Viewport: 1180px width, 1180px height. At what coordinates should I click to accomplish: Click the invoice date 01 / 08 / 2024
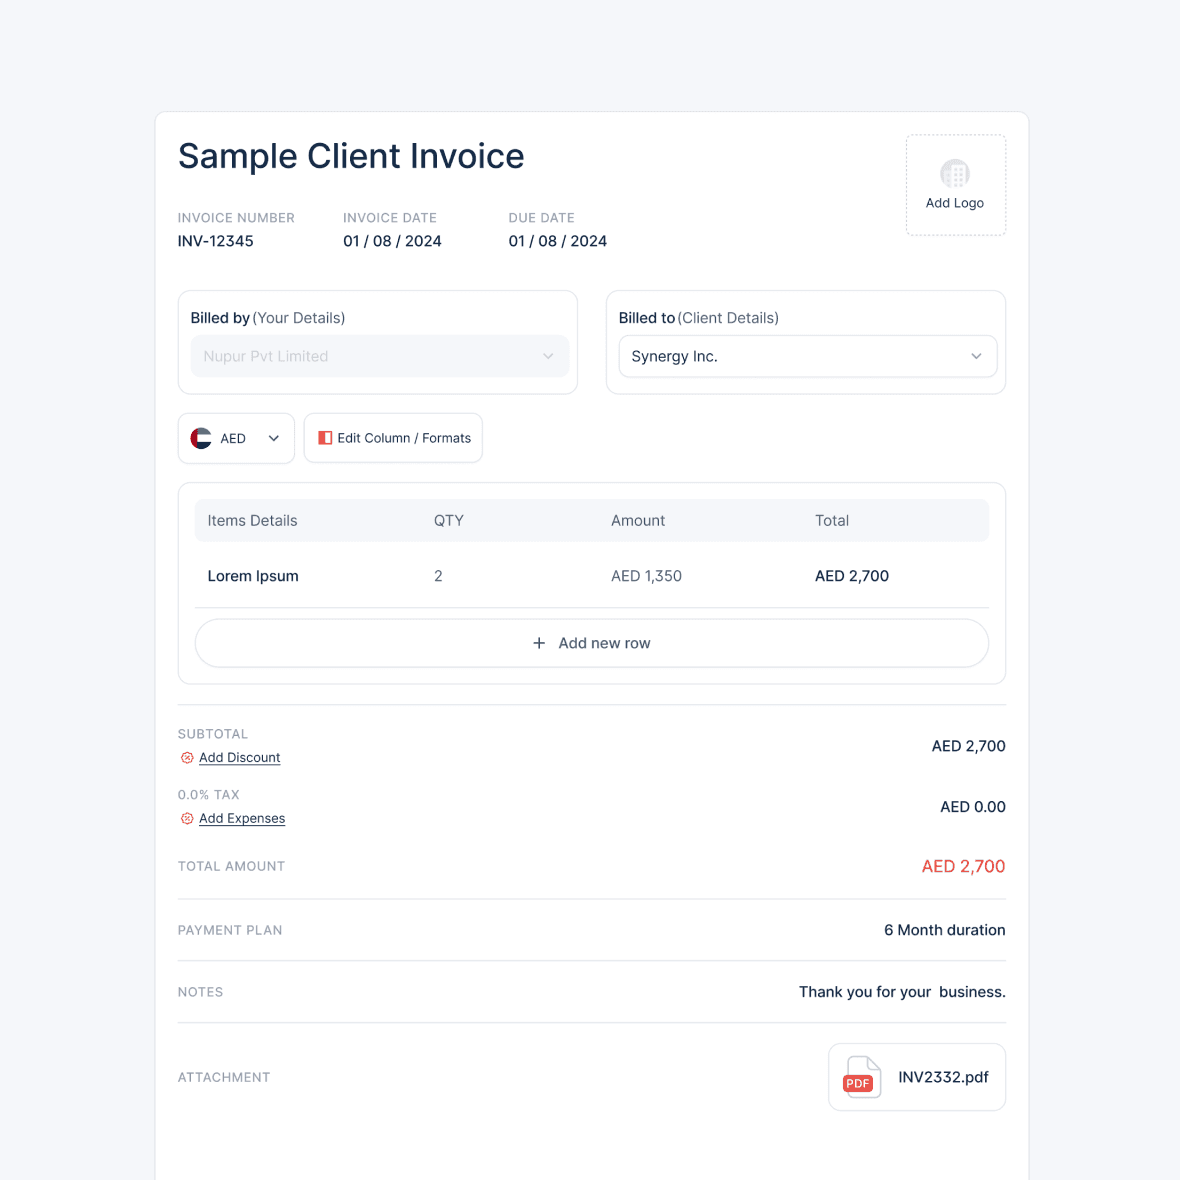[x=392, y=242]
